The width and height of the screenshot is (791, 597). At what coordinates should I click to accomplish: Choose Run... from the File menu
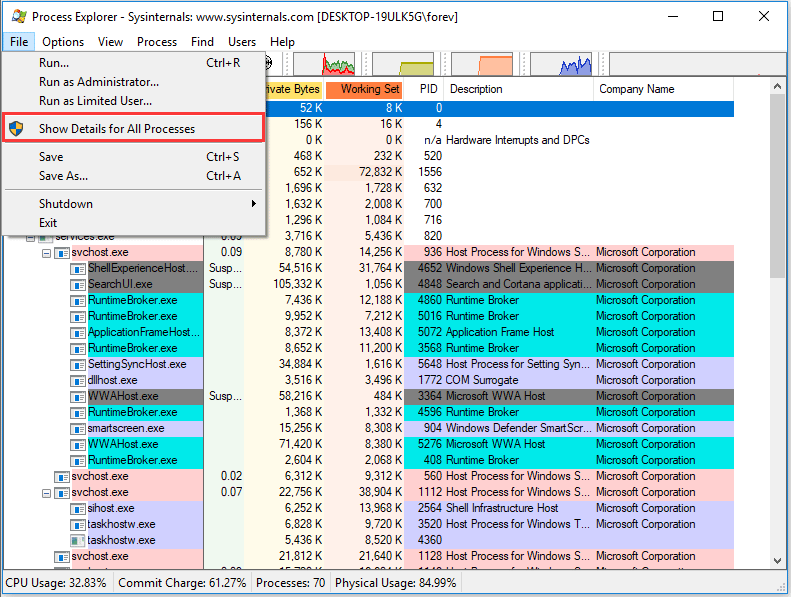(x=134, y=63)
